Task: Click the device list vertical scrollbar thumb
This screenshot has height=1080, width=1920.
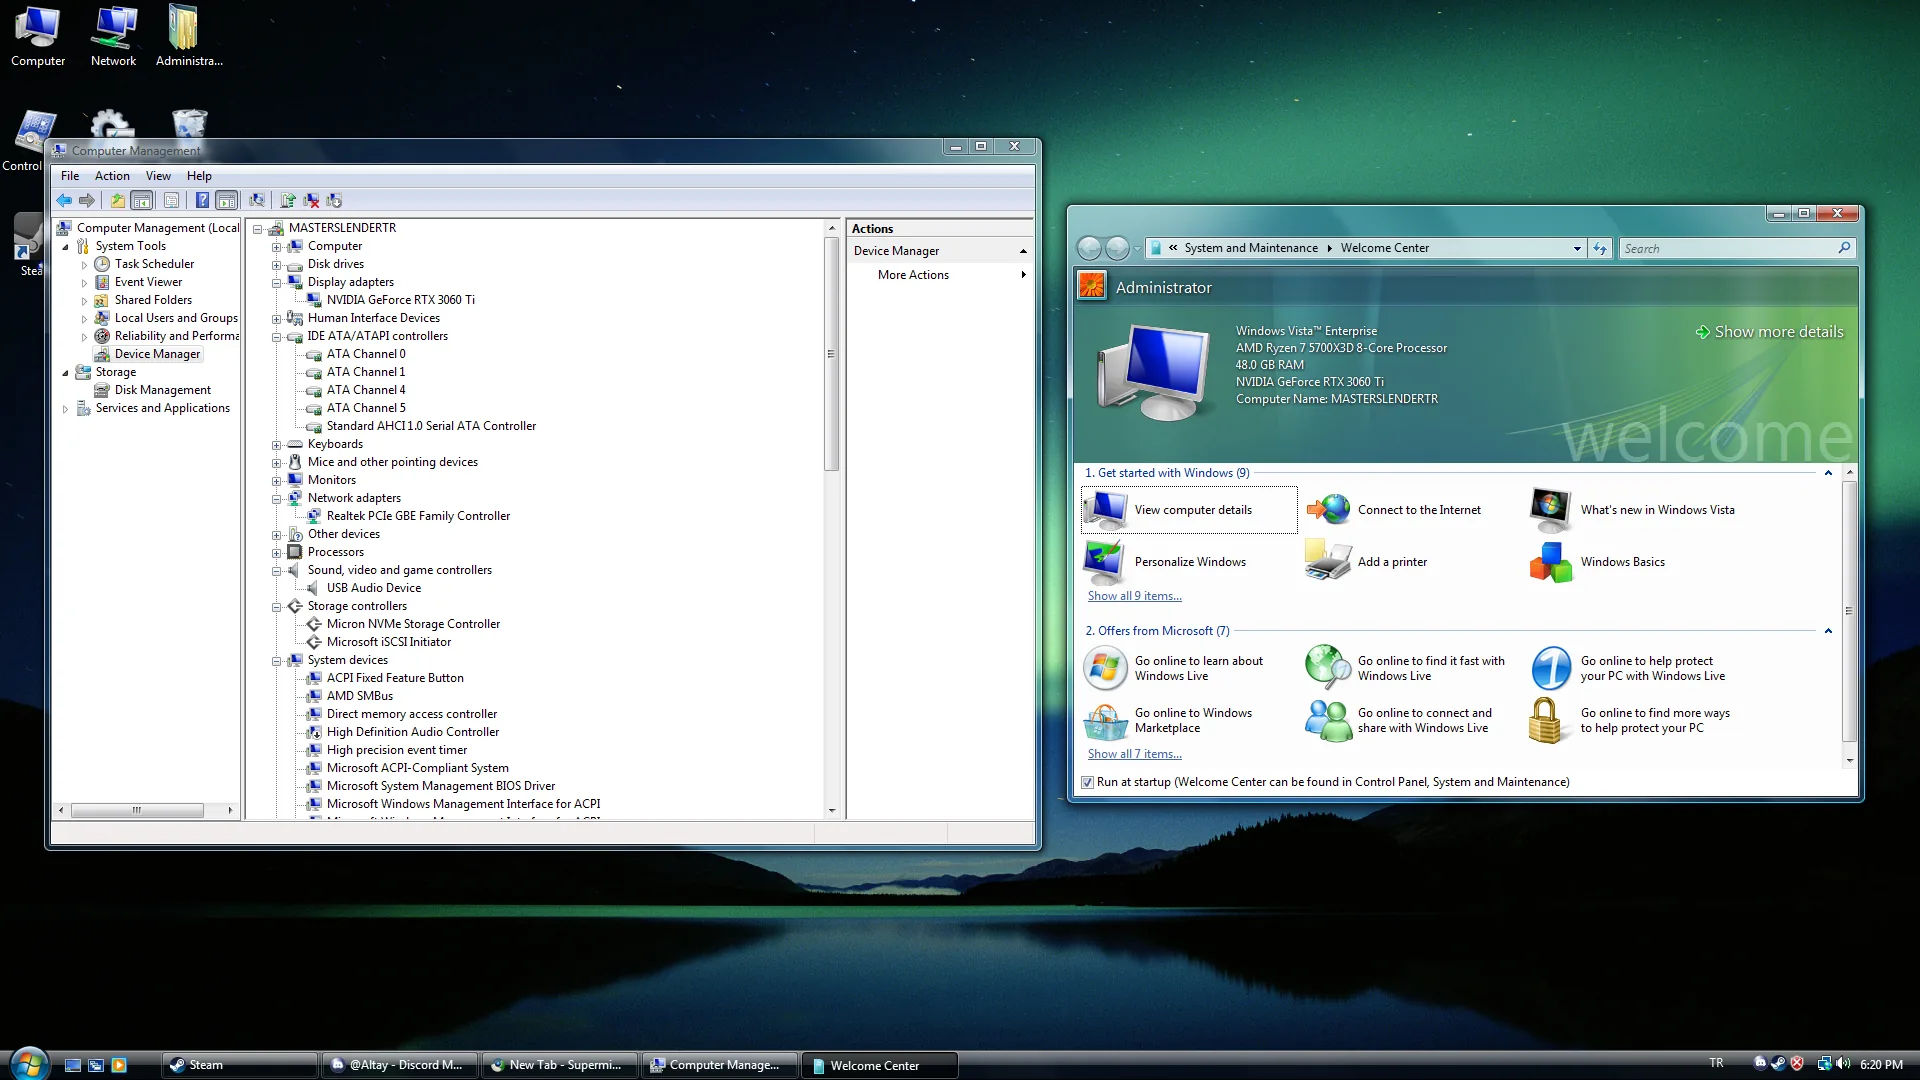Action: pos(831,354)
